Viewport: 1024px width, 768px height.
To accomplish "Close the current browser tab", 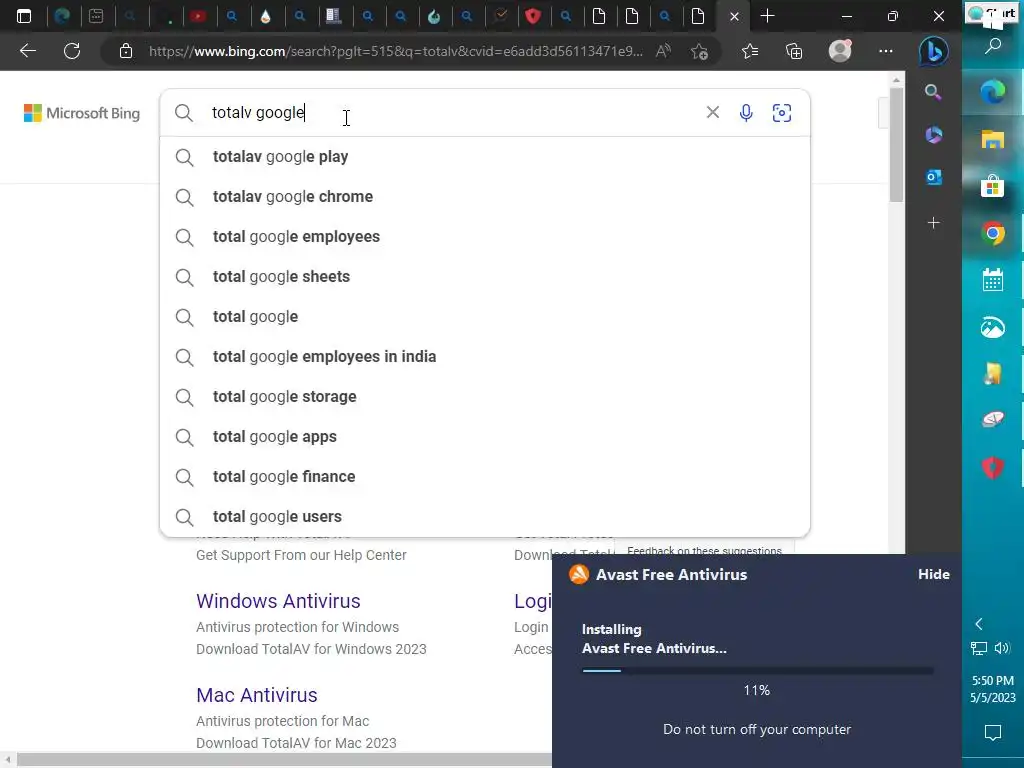I will pyautogui.click(x=734, y=17).
